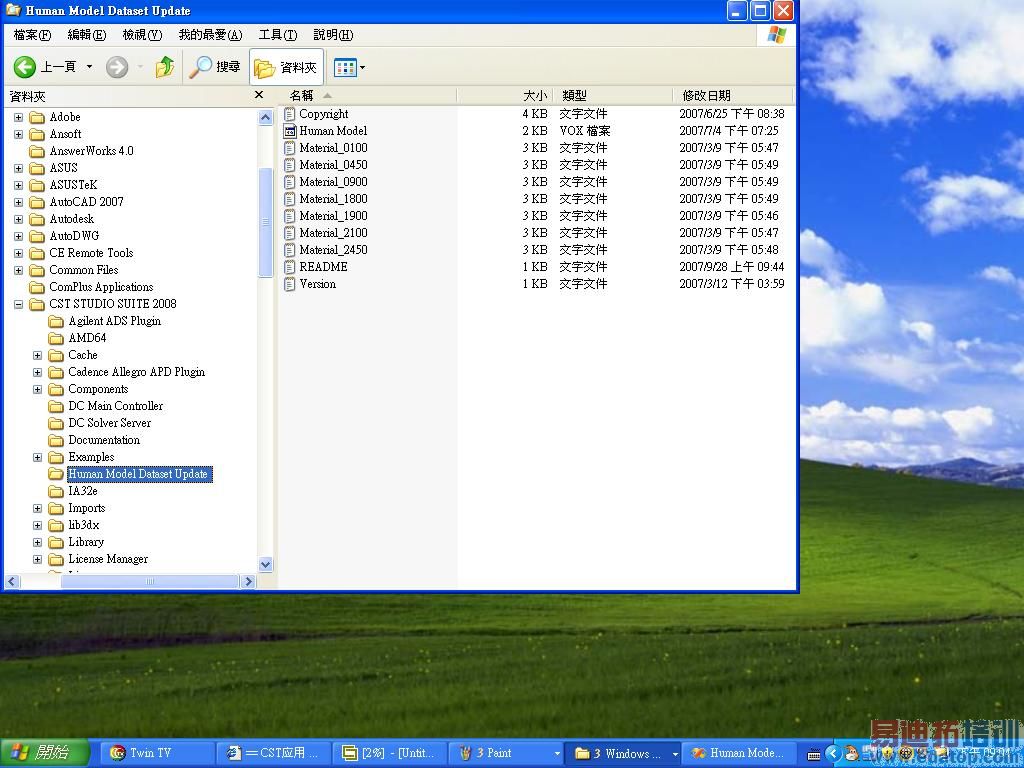
Task: Close the 資料夾 folder tree pane
Action: click(x=259, y=95)
